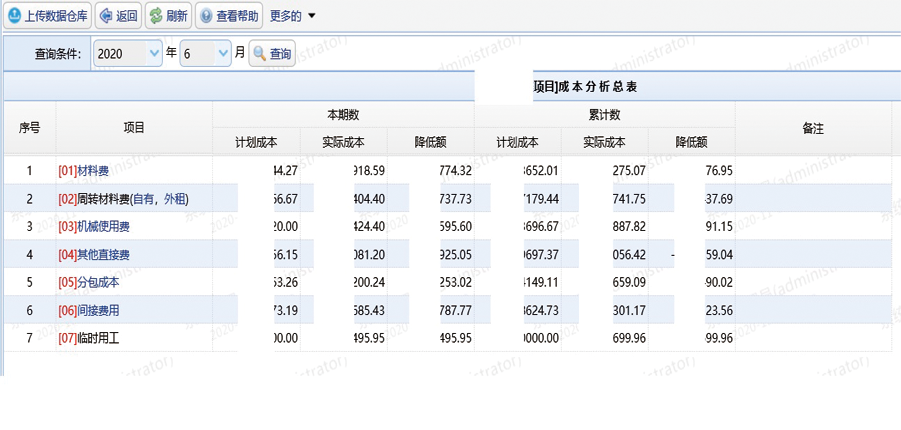Click the green refresh icon
The height and width of the screenshot is (430, 901).
pos(155,16)
